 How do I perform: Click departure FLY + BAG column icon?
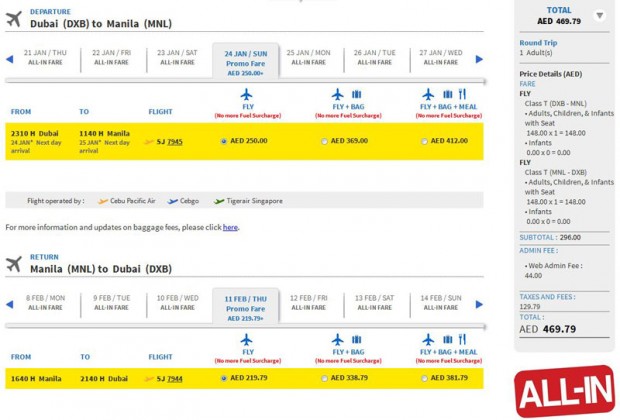(347, 95)
